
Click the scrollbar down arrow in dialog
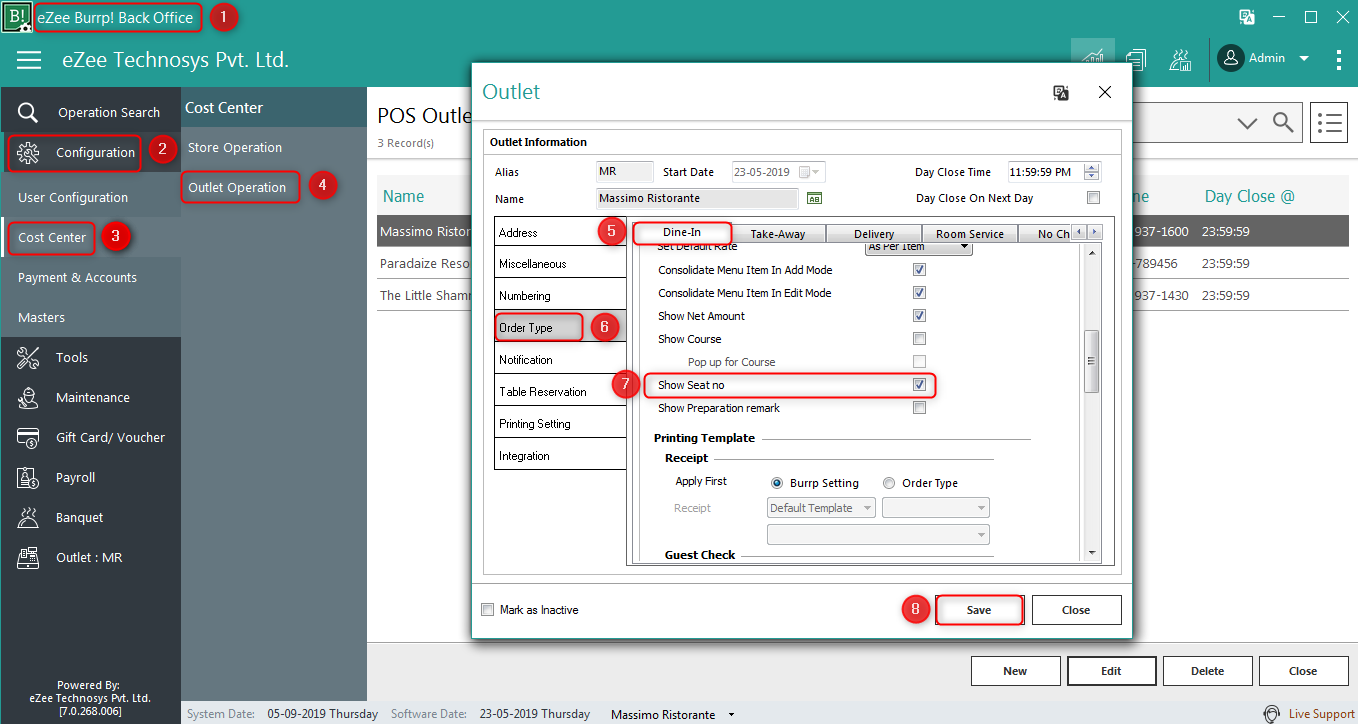1092,553
